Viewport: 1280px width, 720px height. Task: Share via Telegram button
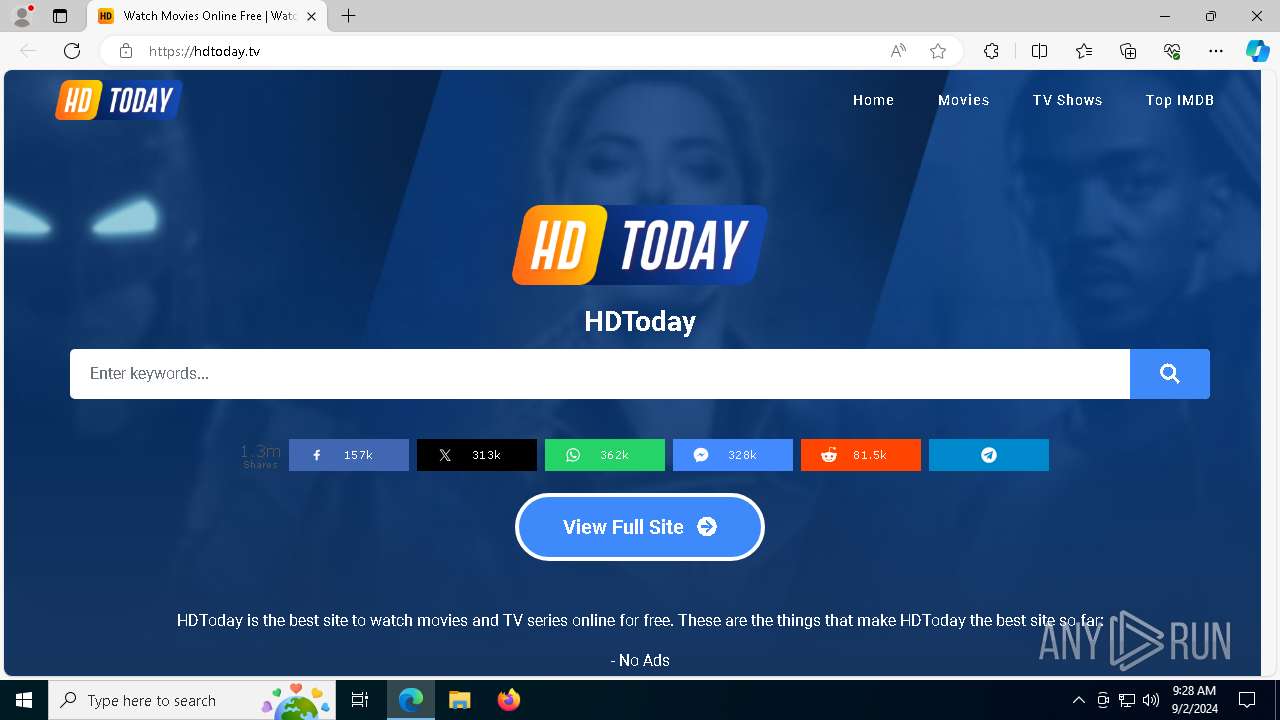coord(989,455)
